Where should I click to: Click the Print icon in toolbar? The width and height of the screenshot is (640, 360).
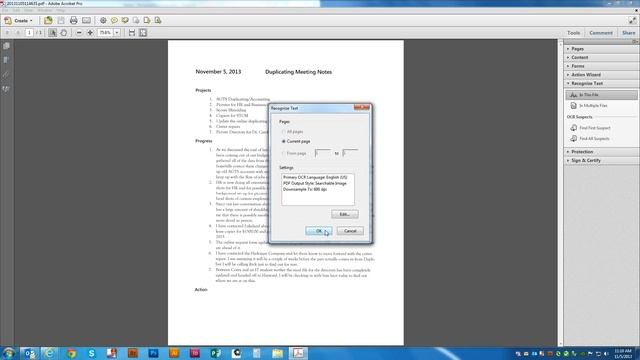pyautogui.click(x=73, y=20)
